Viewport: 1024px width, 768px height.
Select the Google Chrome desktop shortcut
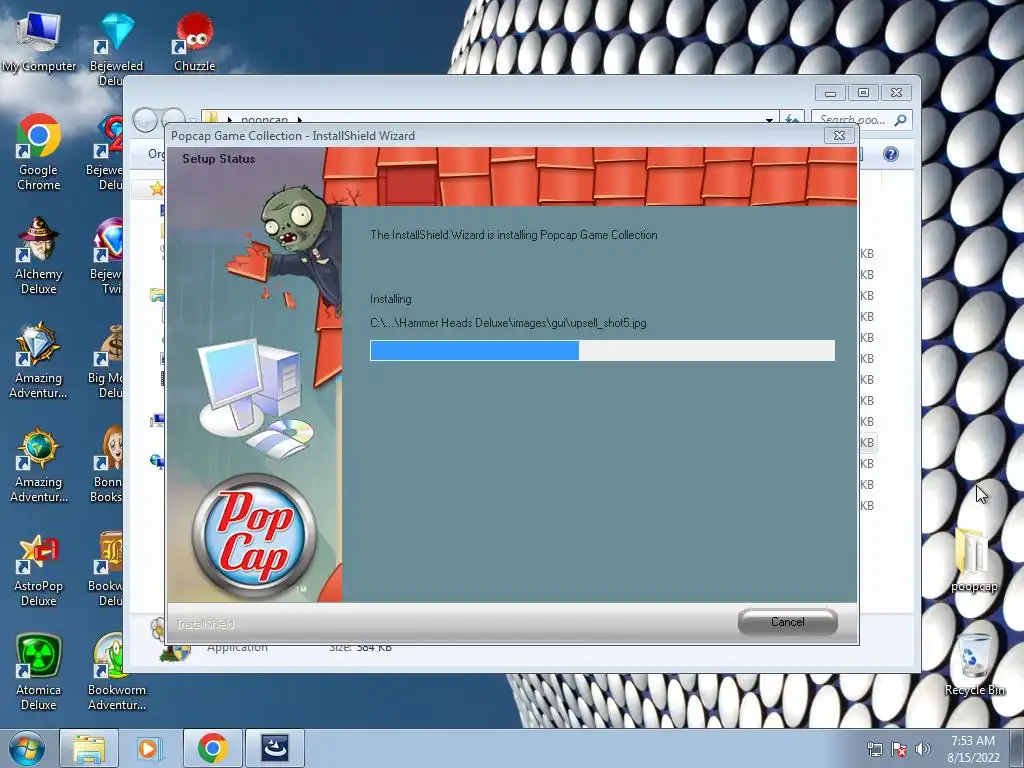tap(39, 152)
